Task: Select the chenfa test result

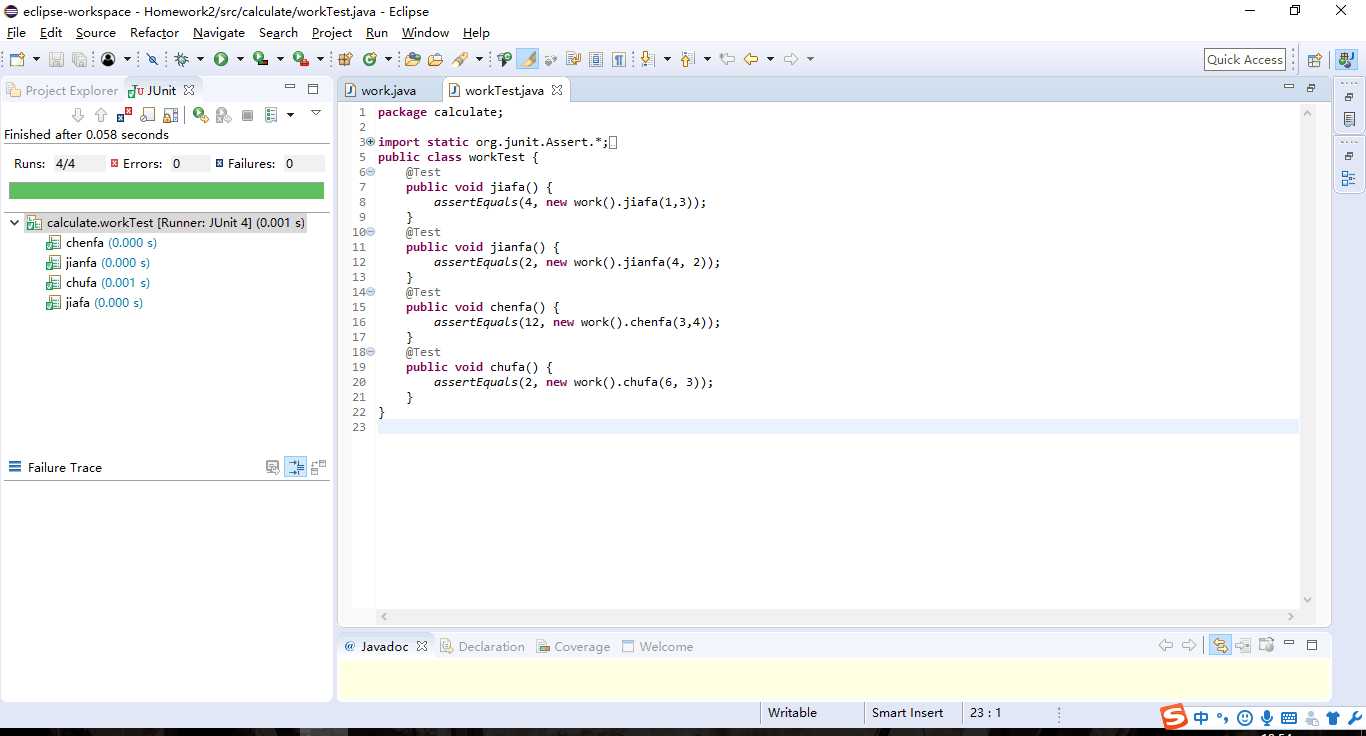Action: coord(102,243)
